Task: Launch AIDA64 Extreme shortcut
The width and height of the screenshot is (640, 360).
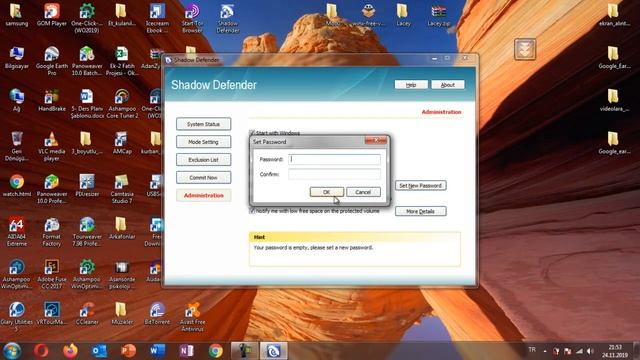Action: pos(16,231)
